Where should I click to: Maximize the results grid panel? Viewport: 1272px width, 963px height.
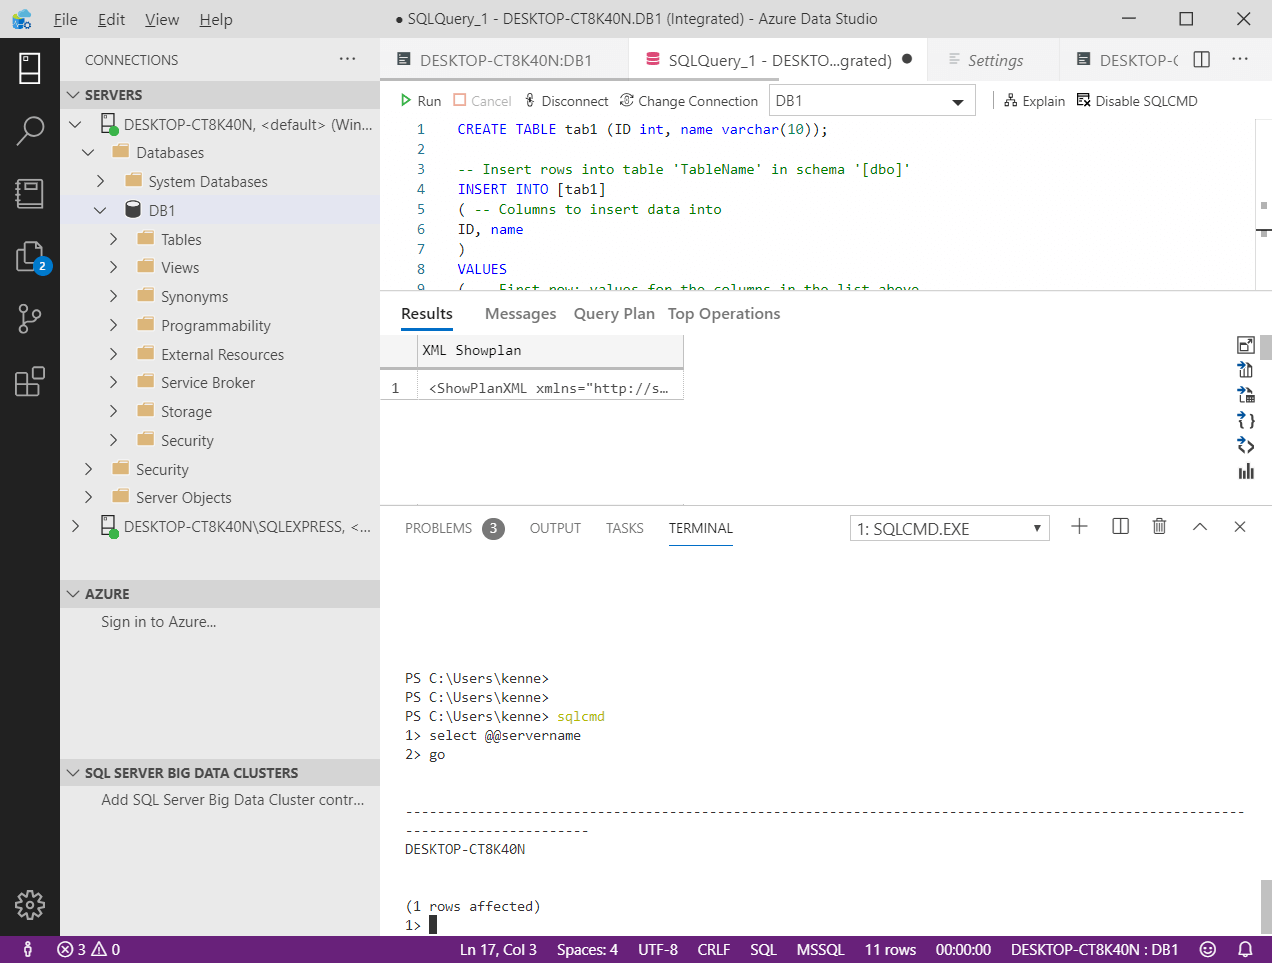pos(1246,345)
